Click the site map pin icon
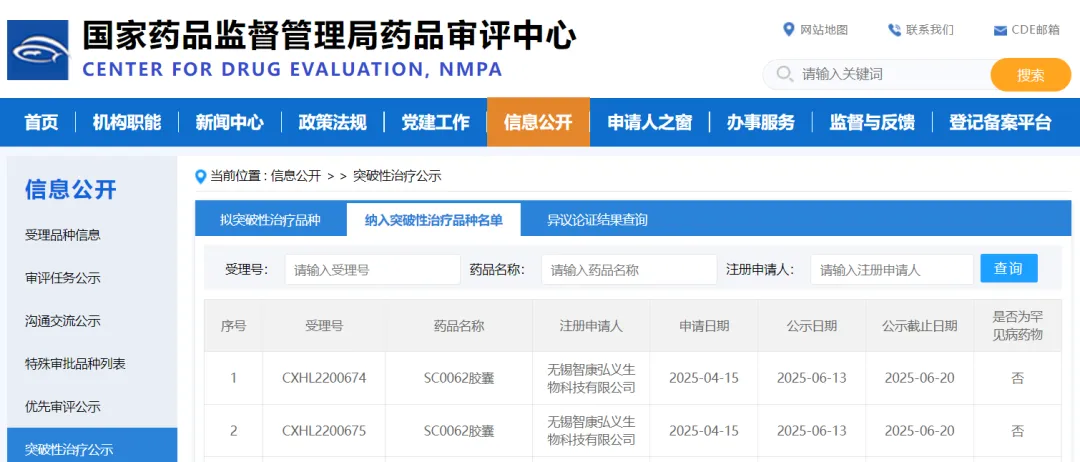Image resolution: width=1080 pixels, height=462 pixels. 789,30
